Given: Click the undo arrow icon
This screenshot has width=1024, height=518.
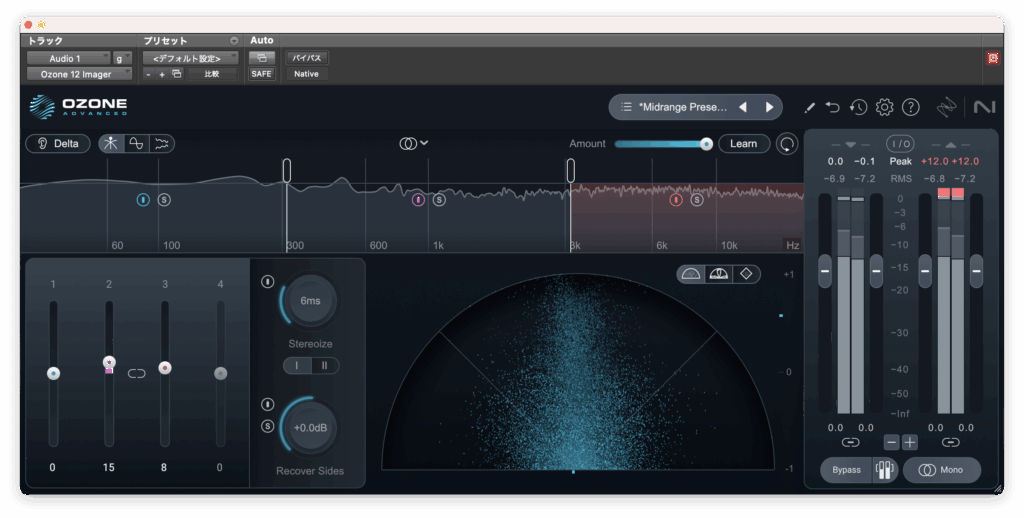Looking at the screenshot, I should tap(833, 107).
